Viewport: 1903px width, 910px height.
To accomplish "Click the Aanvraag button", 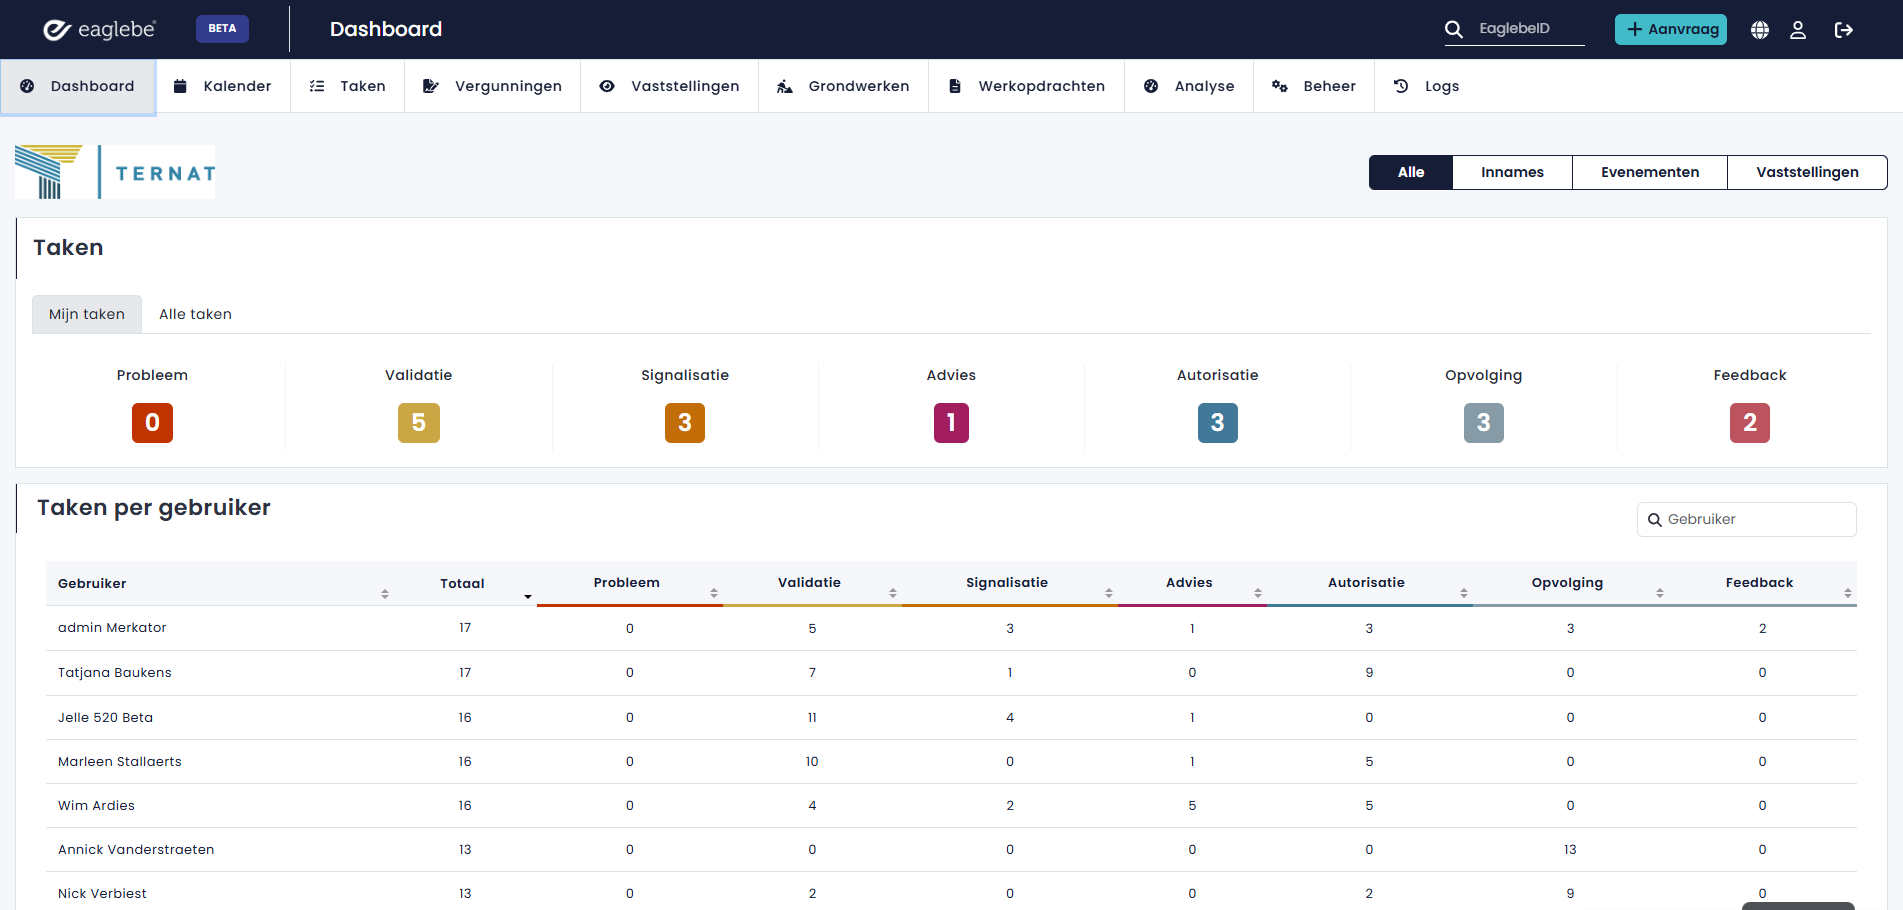I will tap(1671, 29).
